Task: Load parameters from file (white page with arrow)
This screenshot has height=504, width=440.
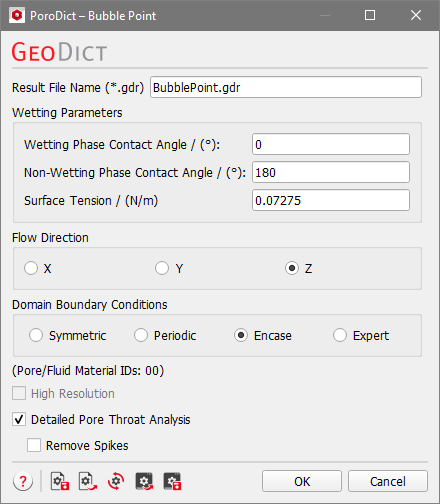Action: [x=88, y=481]
